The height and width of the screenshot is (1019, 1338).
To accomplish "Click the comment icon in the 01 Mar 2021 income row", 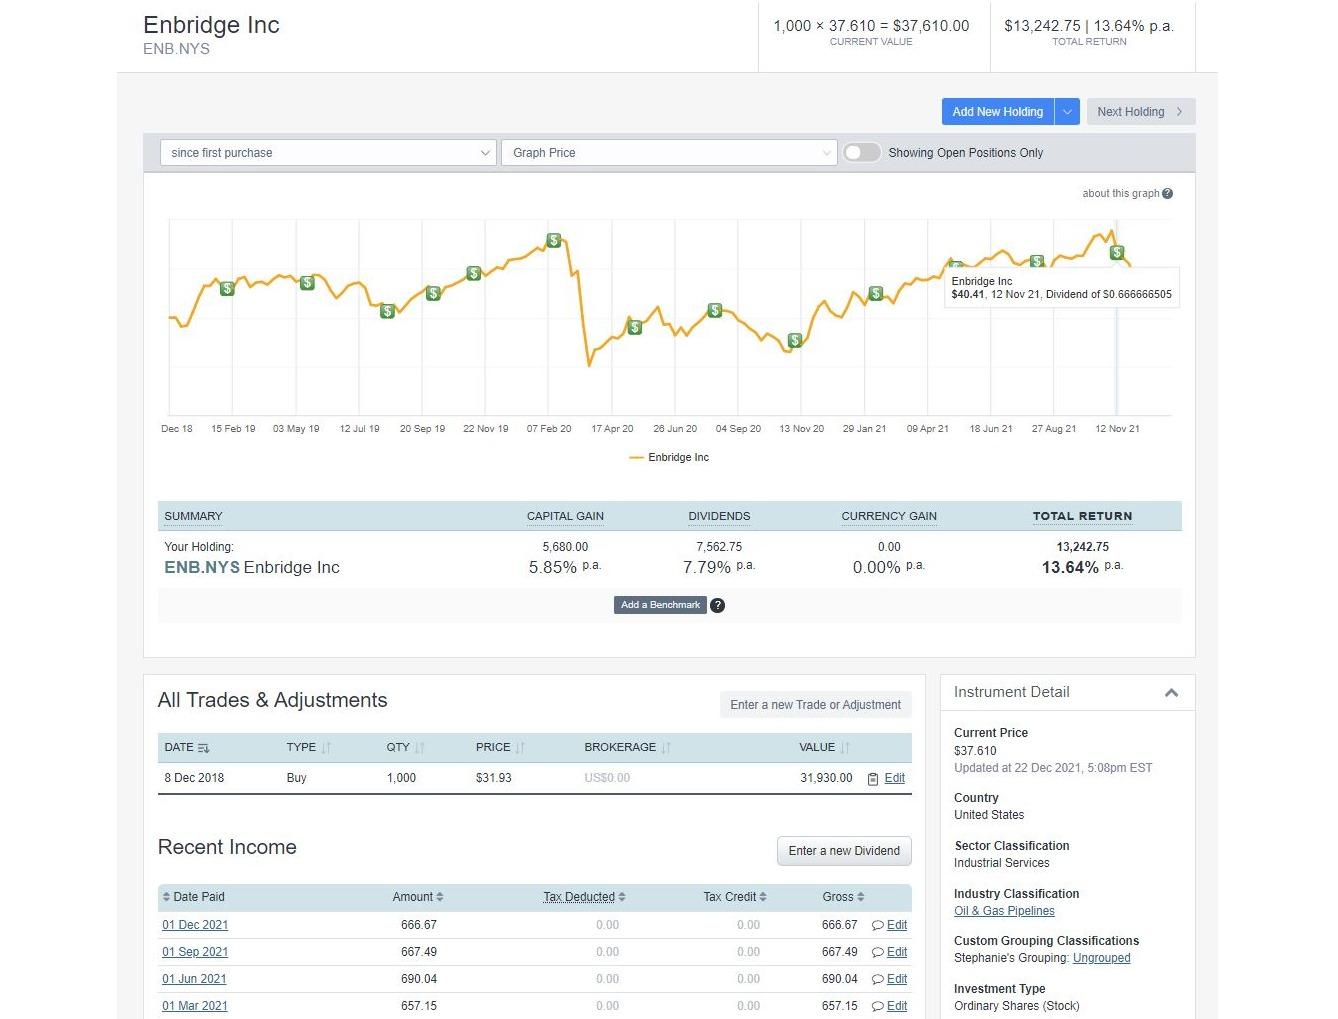I will pos(878,1007).
